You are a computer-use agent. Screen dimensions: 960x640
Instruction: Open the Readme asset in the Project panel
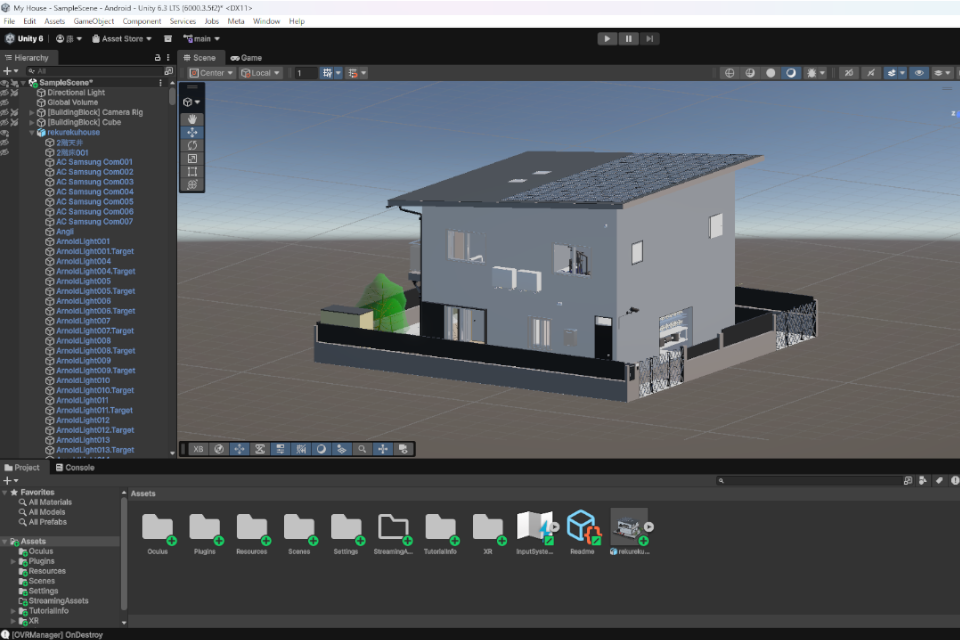click(584, 528)
